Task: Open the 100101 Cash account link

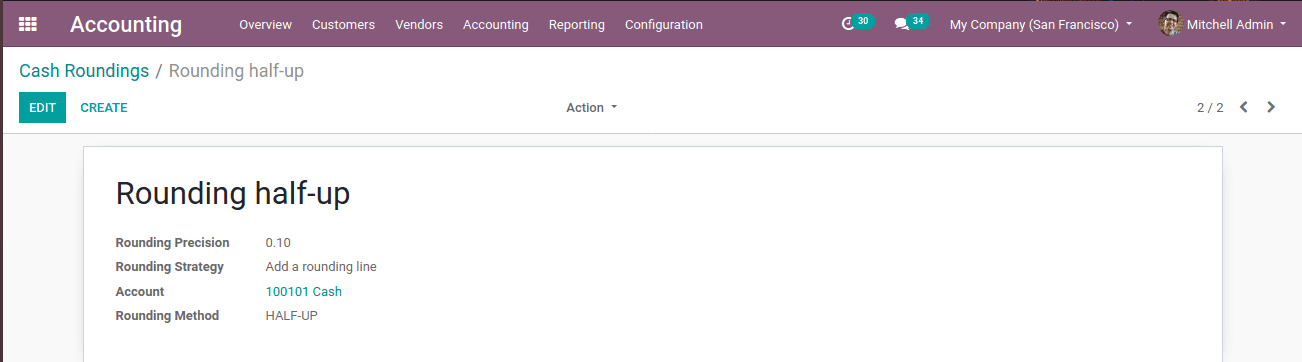Action: click(x=303, y=292)
